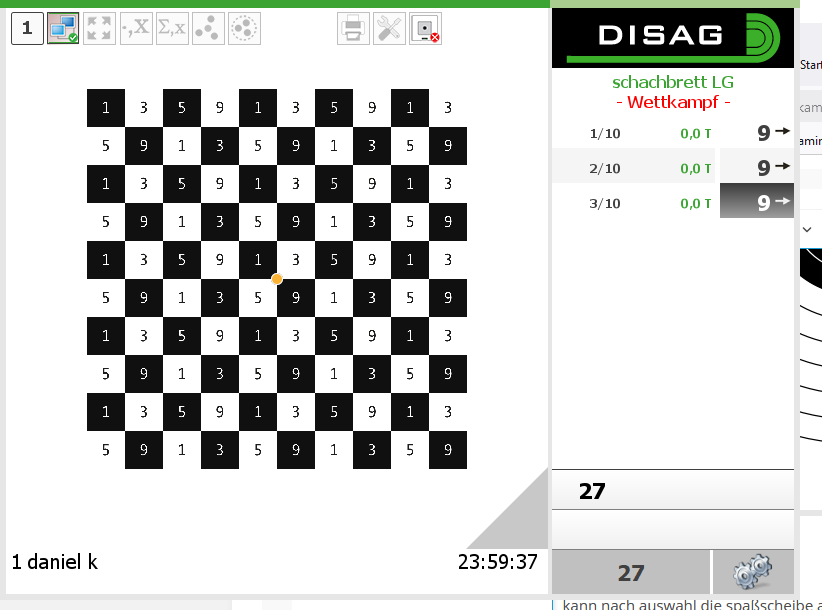Screen dimensions: 822x610
Task: Click the Wettkampf mode label
Action: tap(672, 102)
